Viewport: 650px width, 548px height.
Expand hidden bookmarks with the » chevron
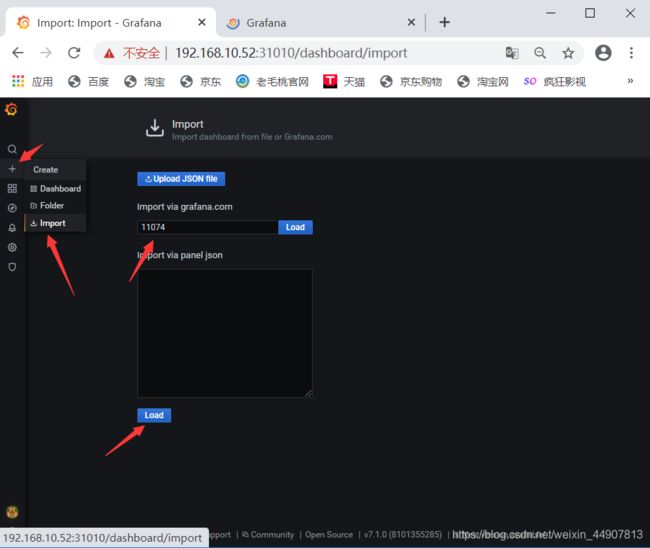(x=630, y=81)
